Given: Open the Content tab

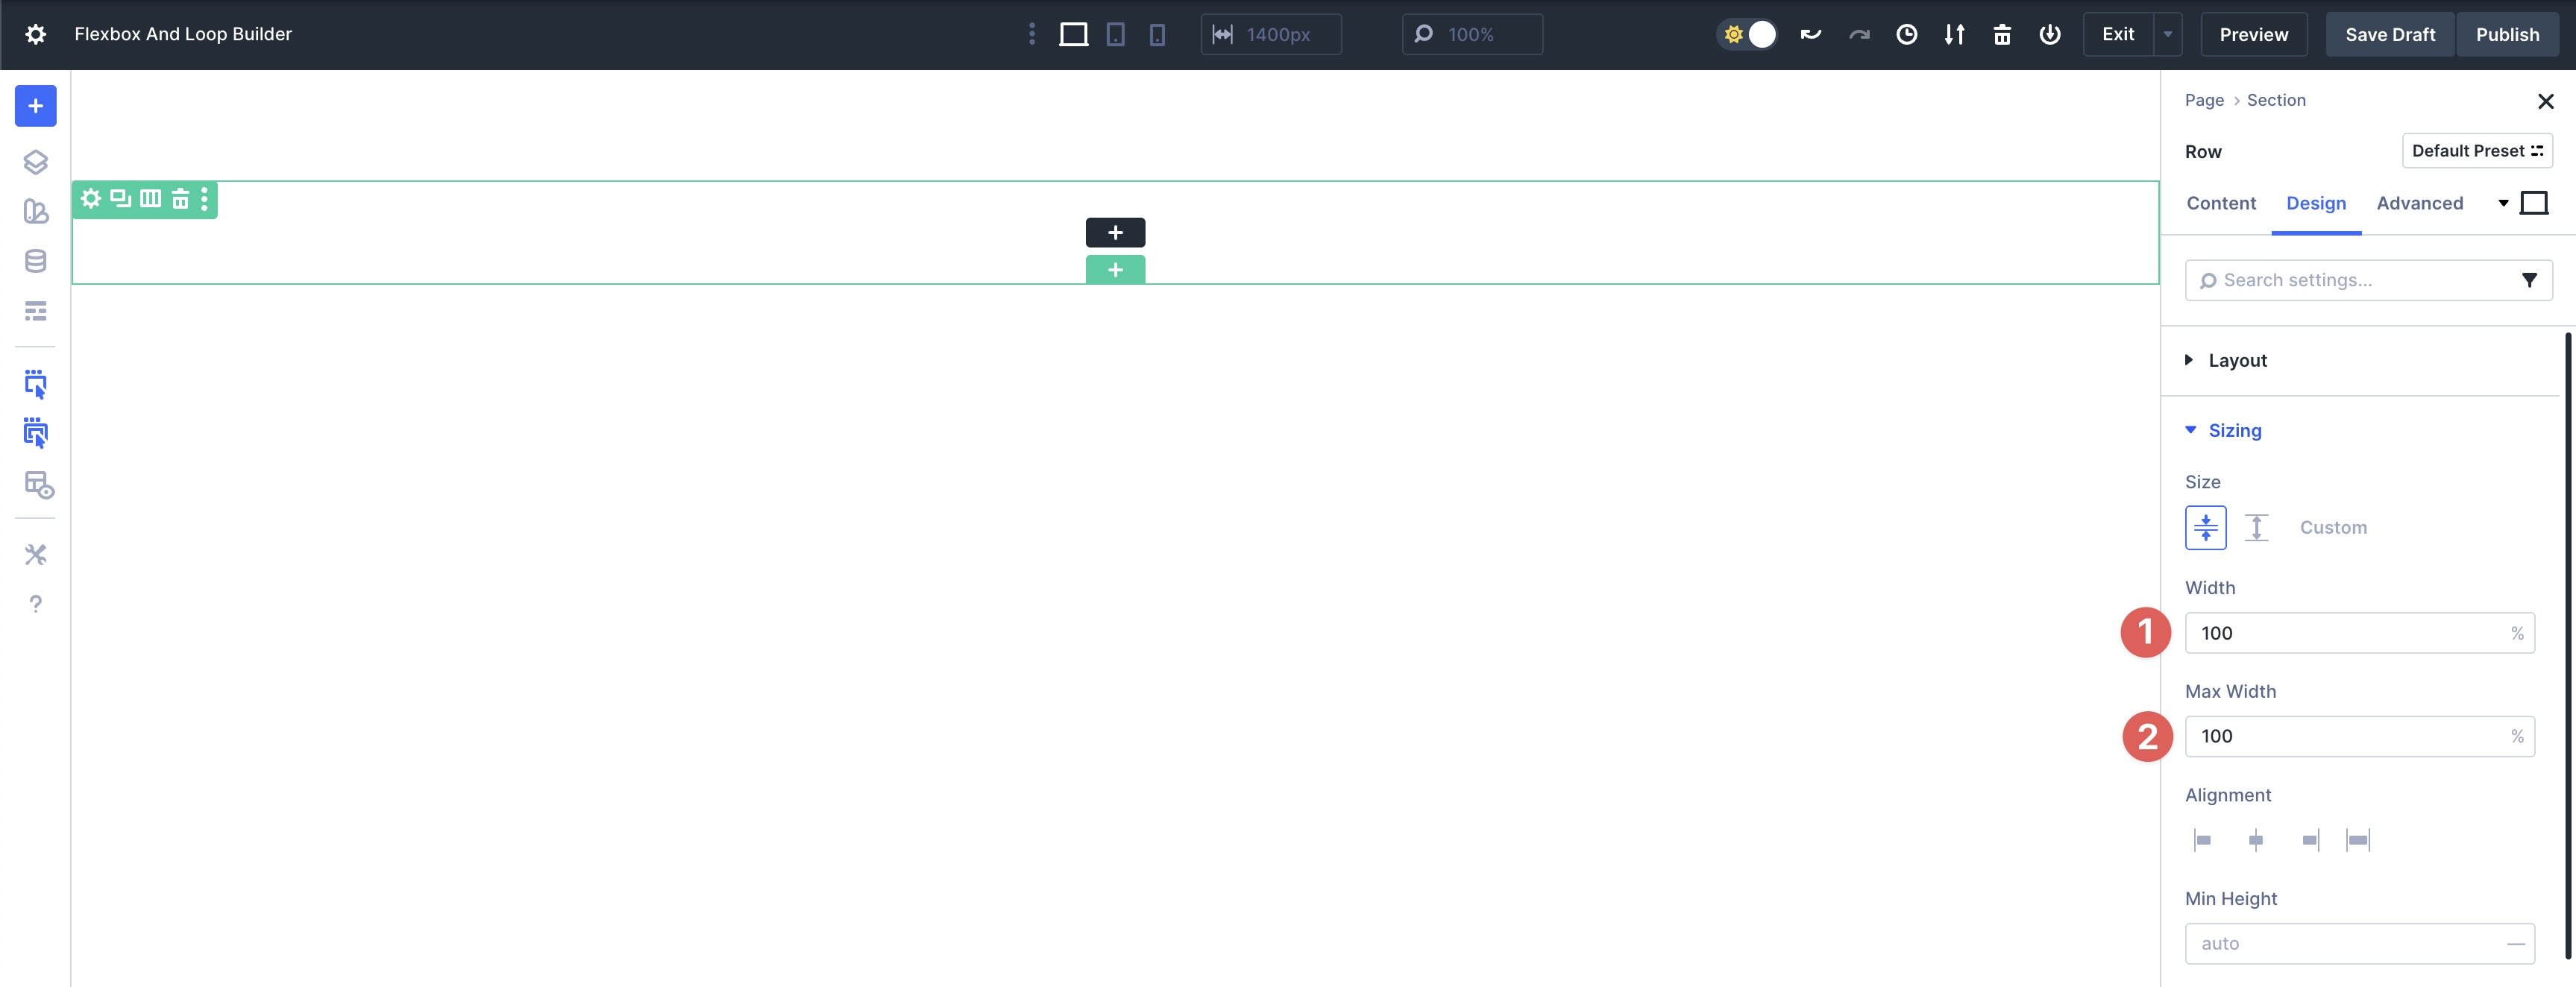Looking at the screenshot, I should point(2221,203).
